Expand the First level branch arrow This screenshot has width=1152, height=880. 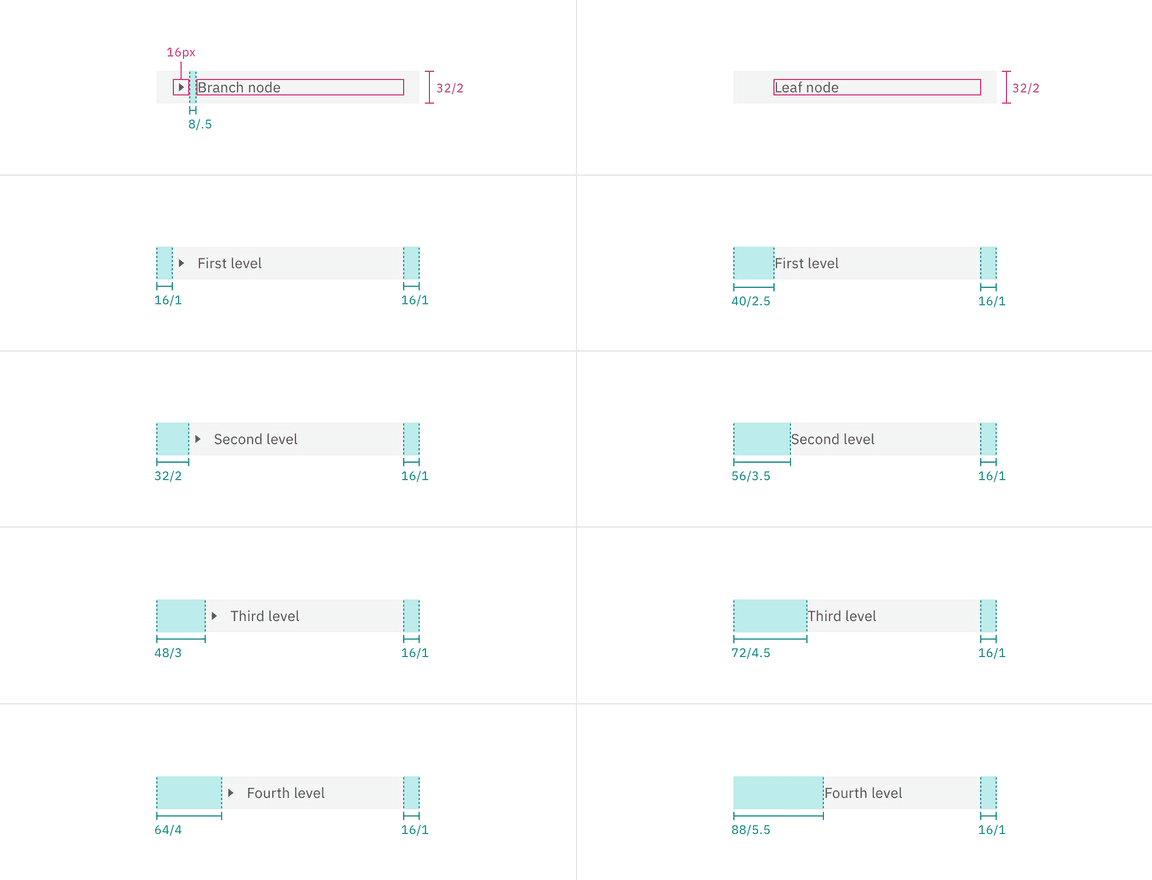[x=181, y=263]
